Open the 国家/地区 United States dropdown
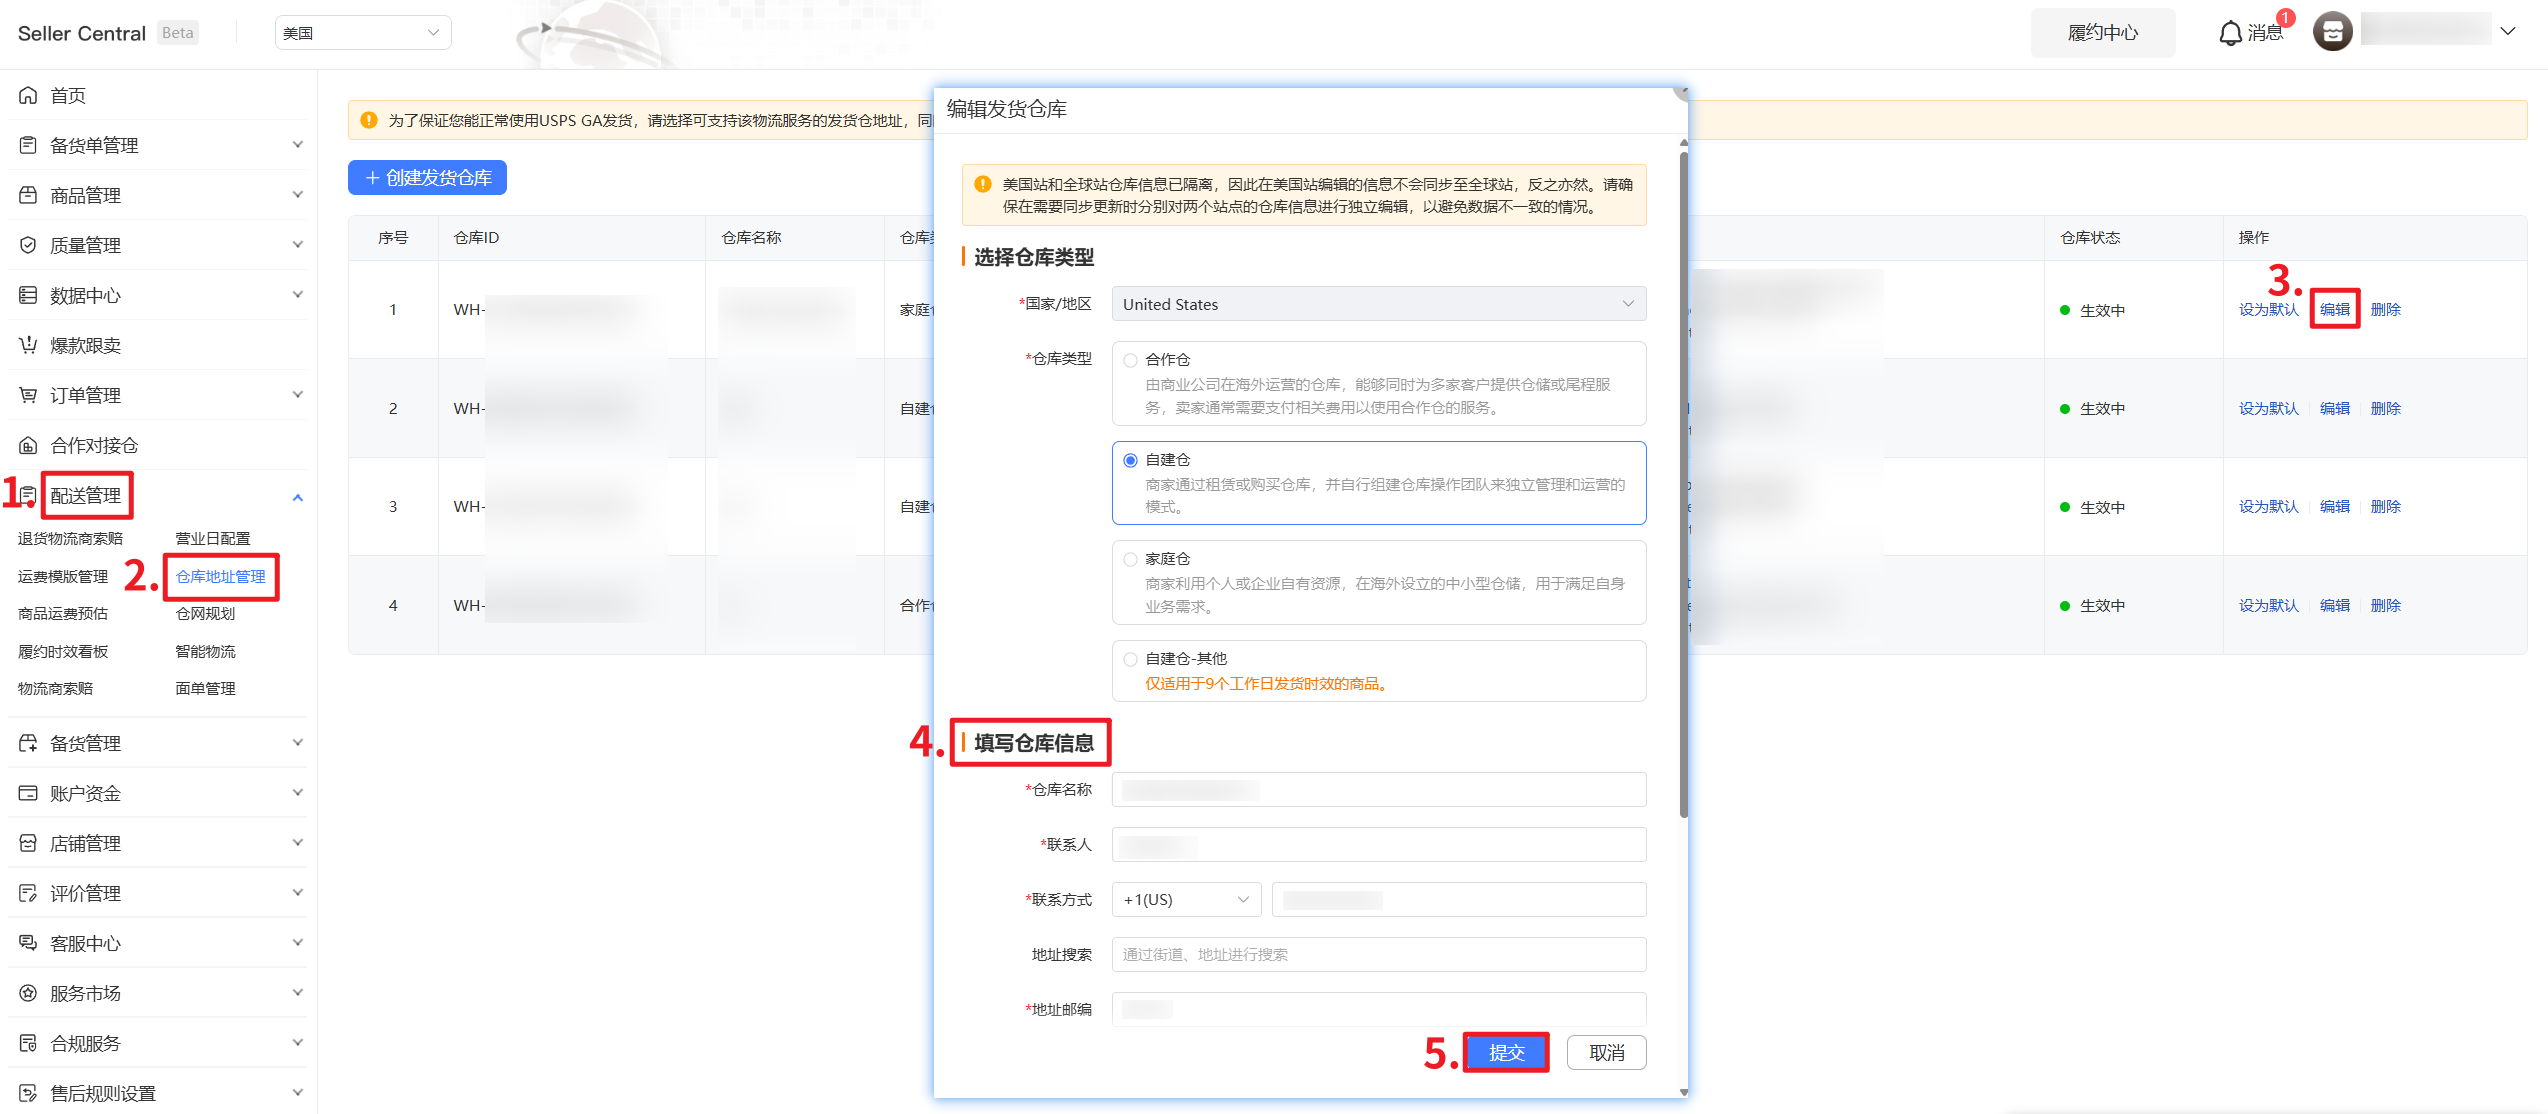This screenshot has height=1114, width=2548. (1378, 304)
